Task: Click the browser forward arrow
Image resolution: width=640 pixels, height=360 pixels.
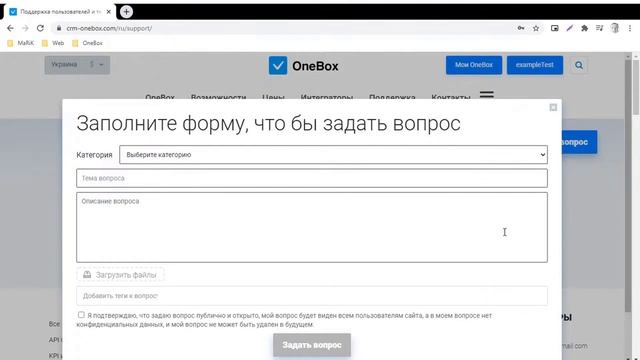Action: [25, 28]
